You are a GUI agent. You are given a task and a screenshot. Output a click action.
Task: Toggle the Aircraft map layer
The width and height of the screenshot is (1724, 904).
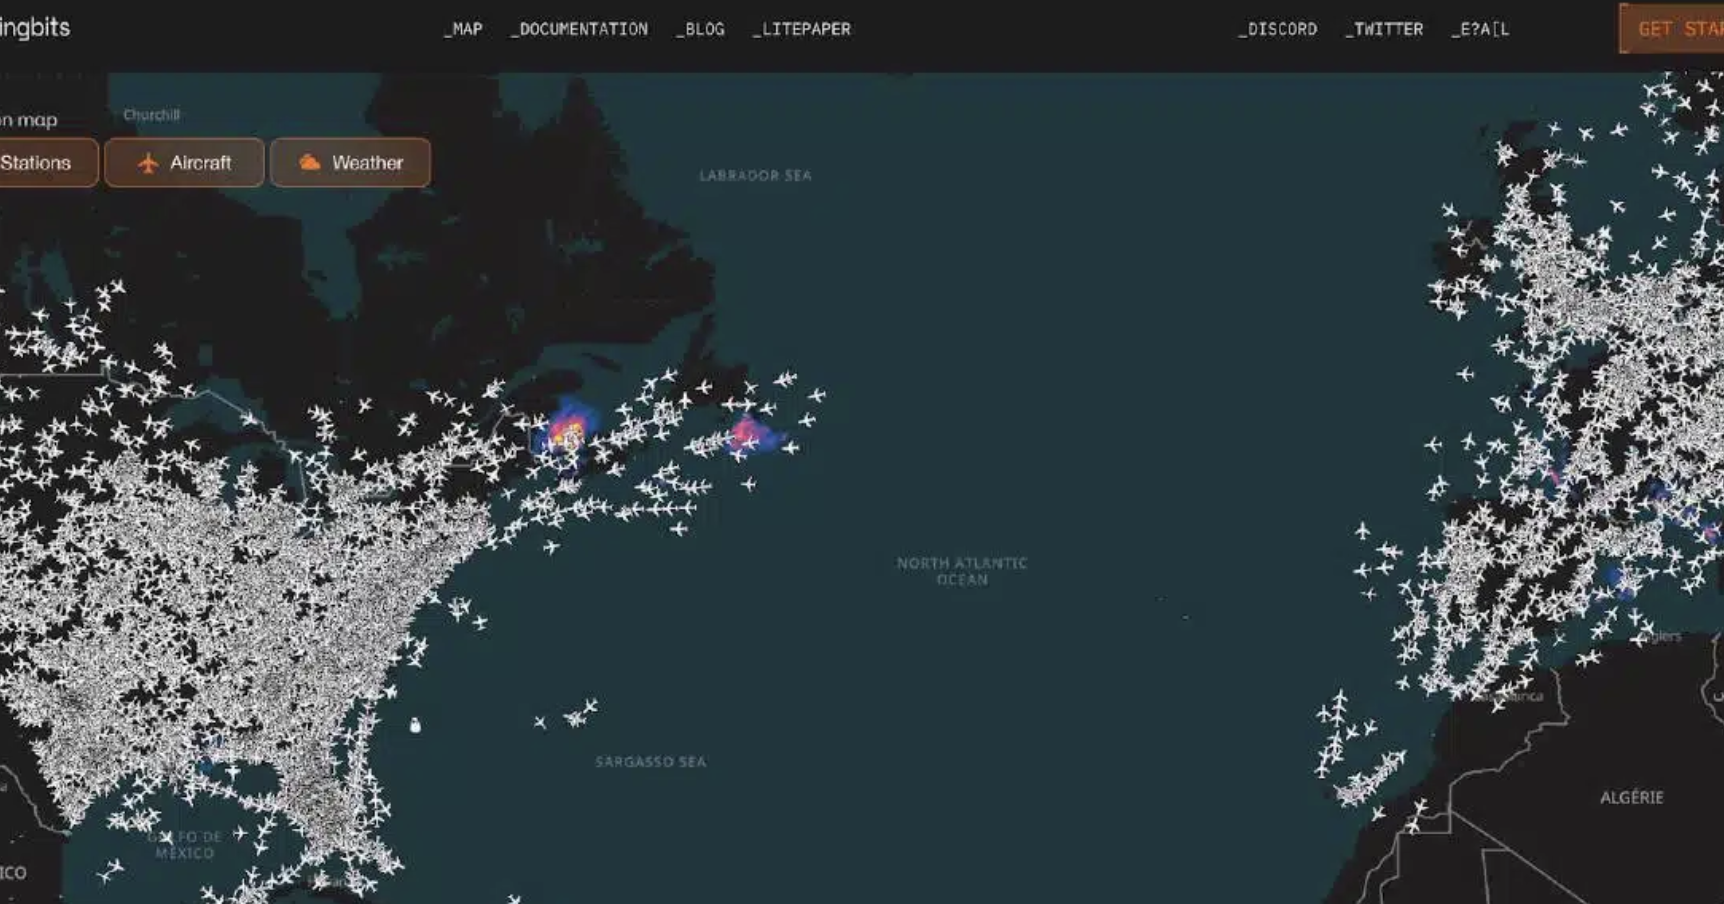[184, 163]
